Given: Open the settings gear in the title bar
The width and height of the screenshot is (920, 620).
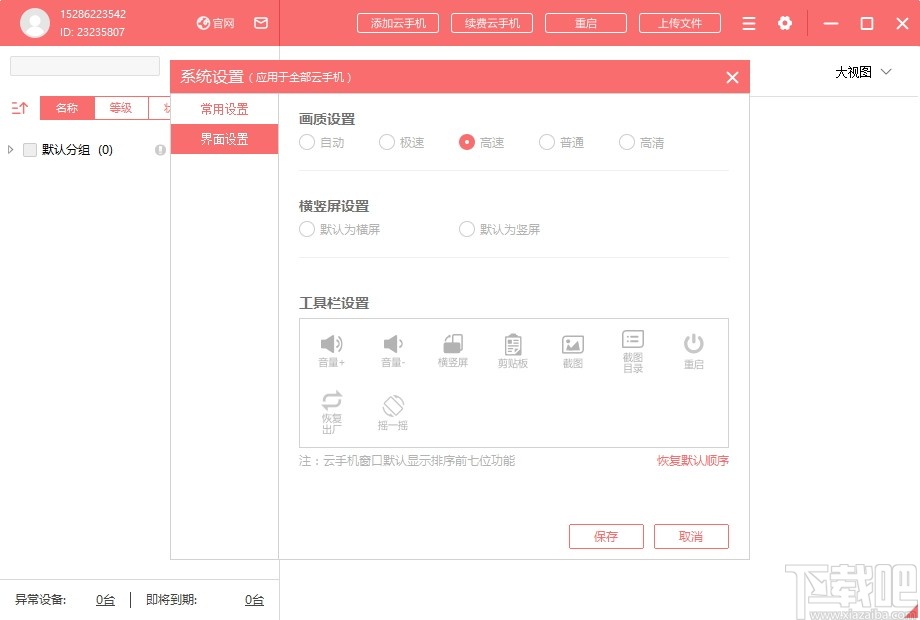Looking at the screenshot, I should point(785,23).
